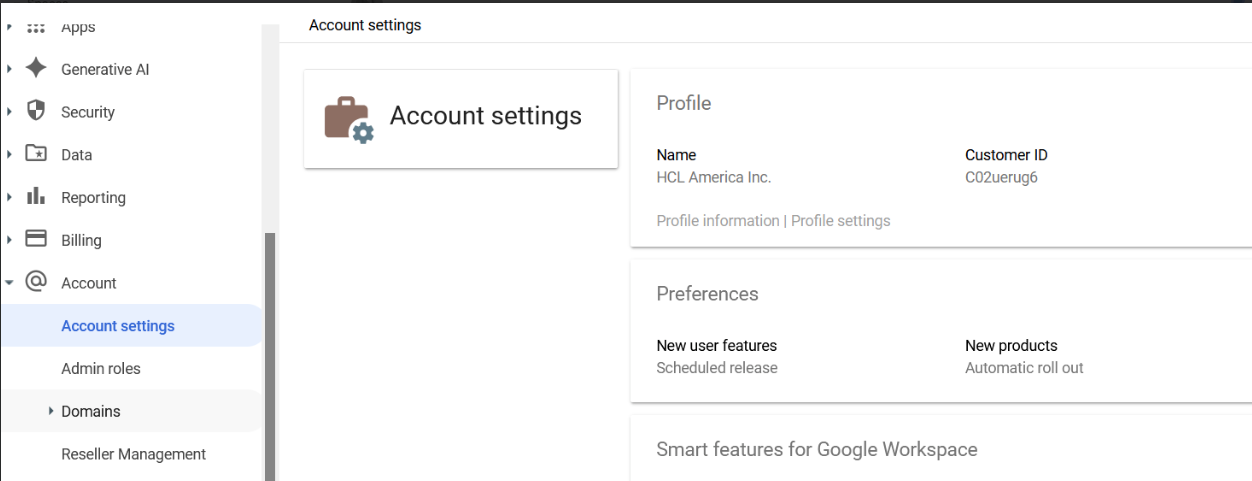Open the Profile information link
This screenshot has height=481, width=1252.
(x=717, y=221)
